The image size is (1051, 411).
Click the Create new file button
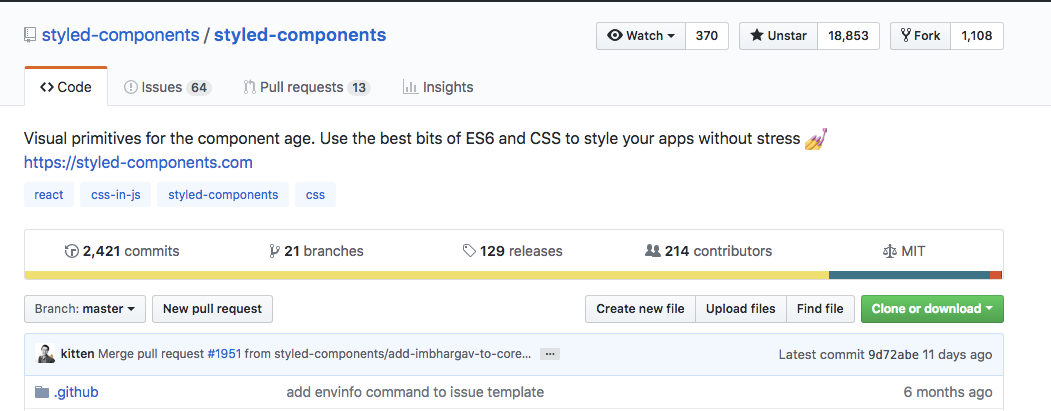(x=640, y=309)
